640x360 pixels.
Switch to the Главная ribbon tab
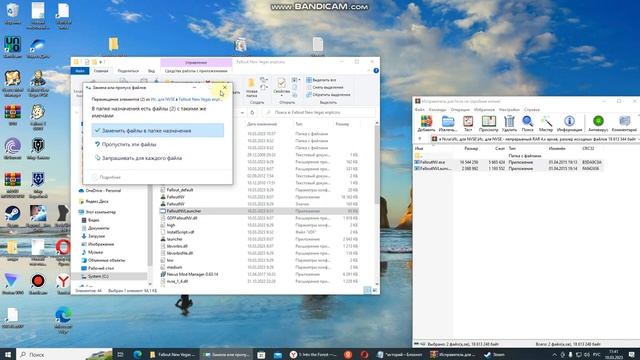(x=101, y=71)
